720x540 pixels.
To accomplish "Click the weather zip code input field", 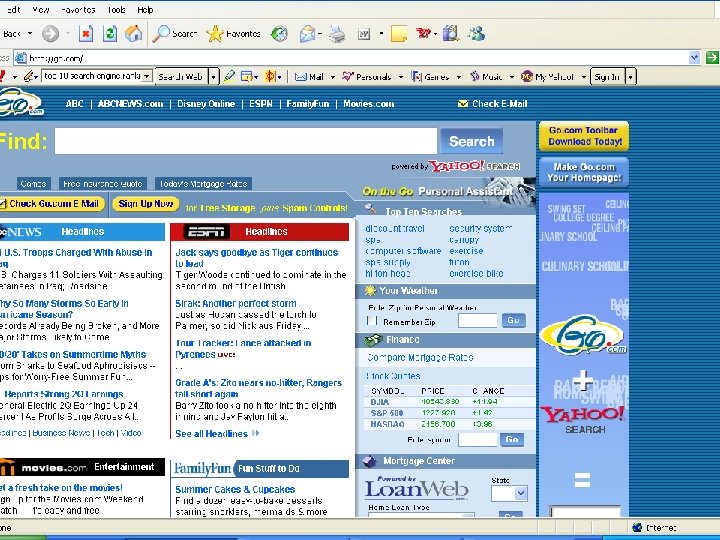I will click(478, 321).
